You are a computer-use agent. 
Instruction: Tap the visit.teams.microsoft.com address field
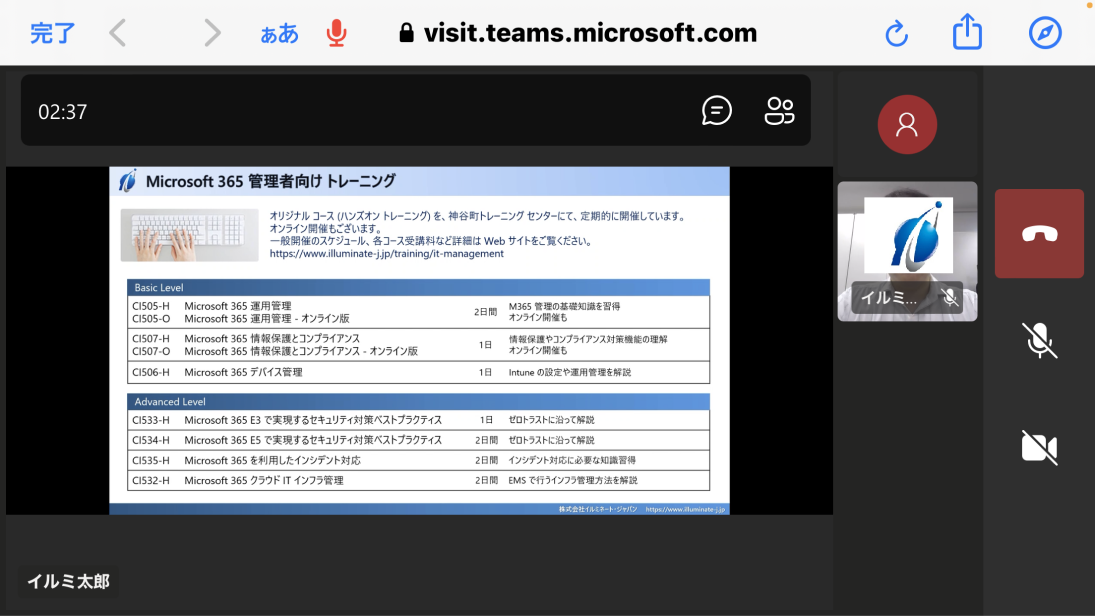coord(578,33)
